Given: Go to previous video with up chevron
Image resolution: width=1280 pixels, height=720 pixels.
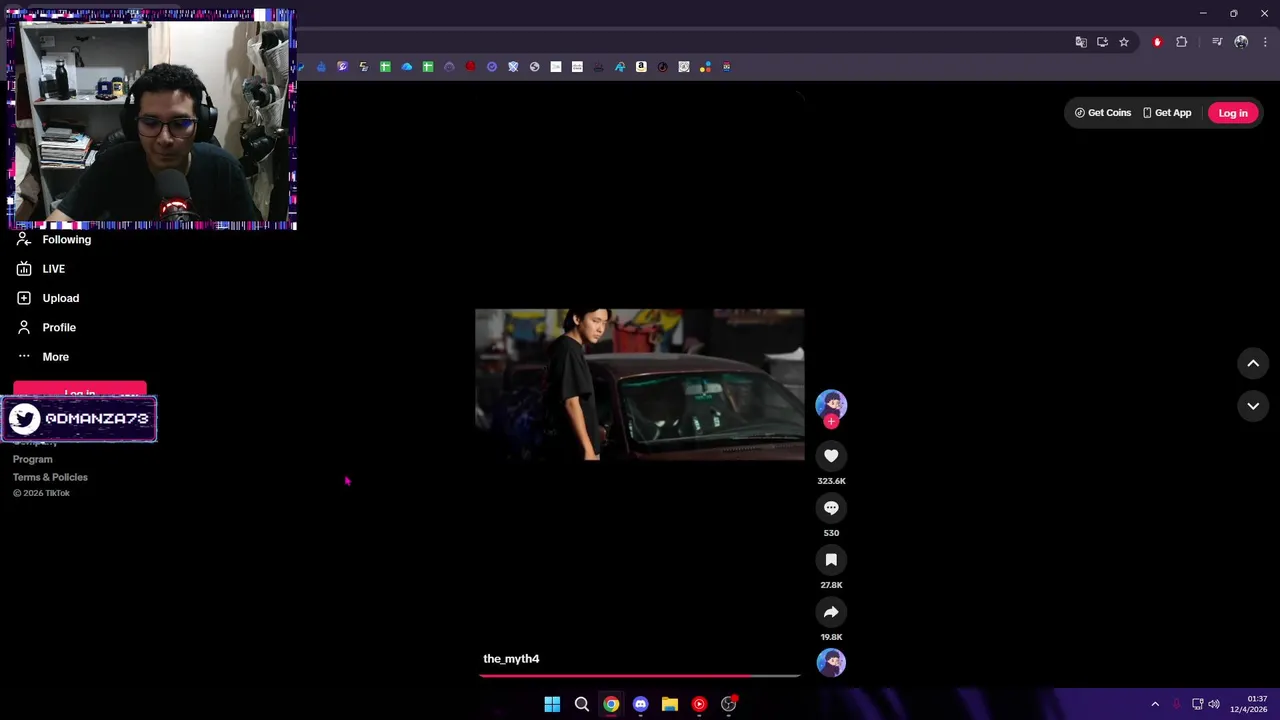Looking at the screenshot, I should [x=1253, y=364].
